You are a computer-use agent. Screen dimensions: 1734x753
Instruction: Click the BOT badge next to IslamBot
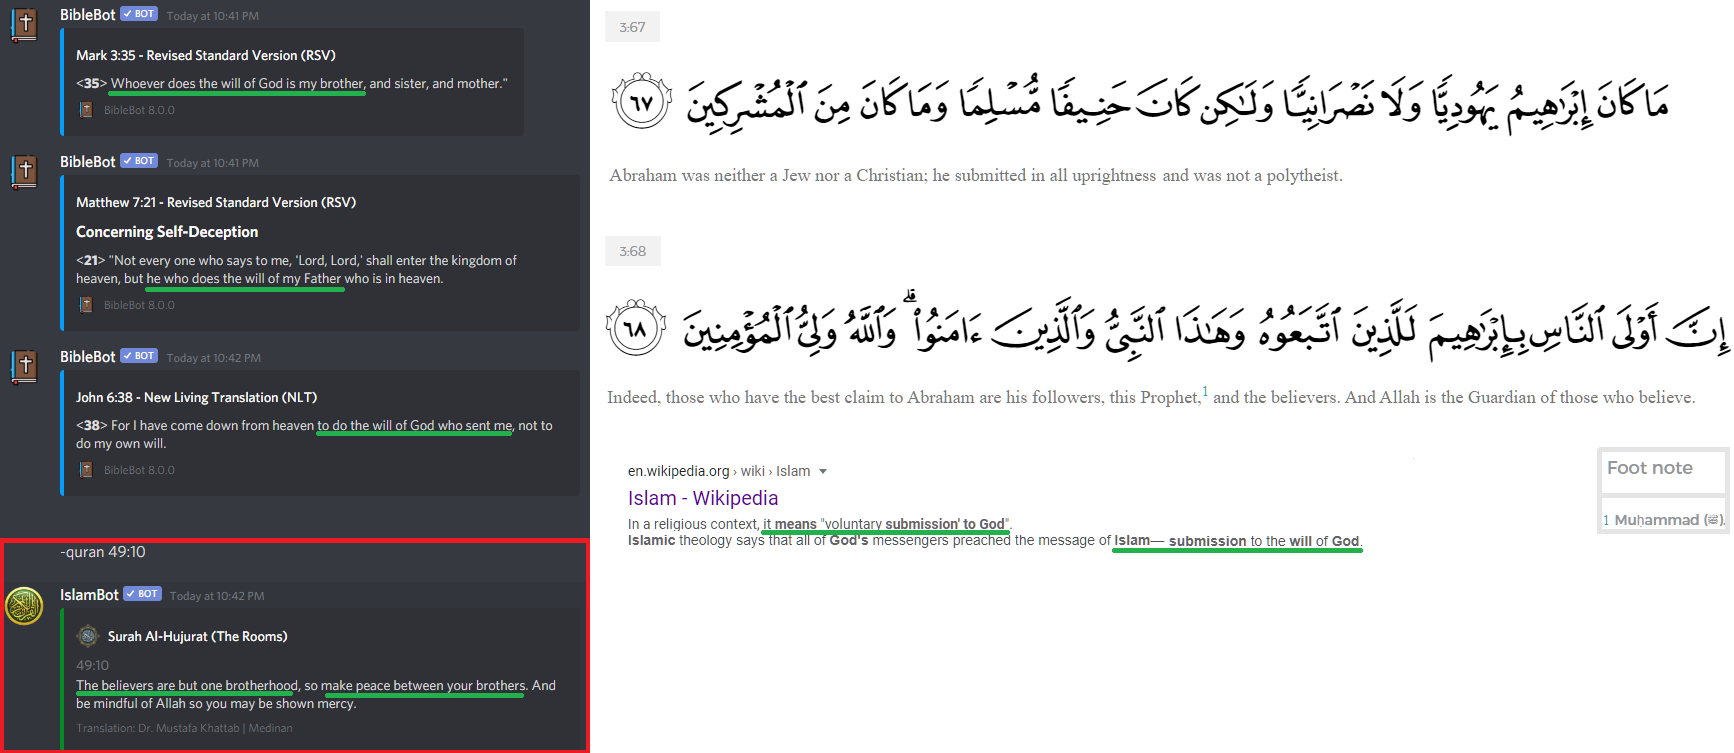coord(142,594)
